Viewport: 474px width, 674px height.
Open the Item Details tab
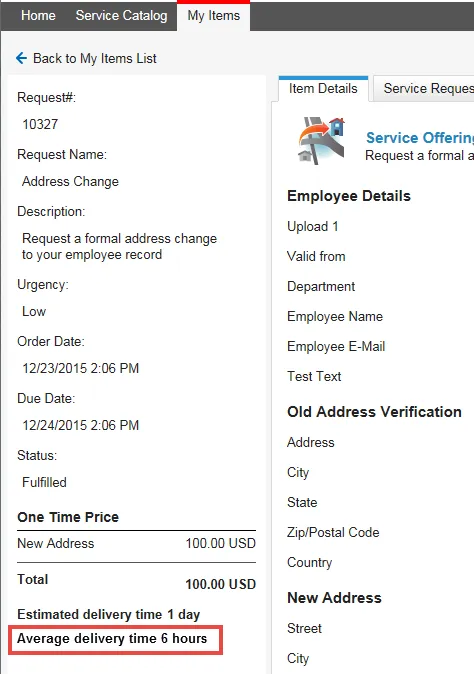pos(323,89)
